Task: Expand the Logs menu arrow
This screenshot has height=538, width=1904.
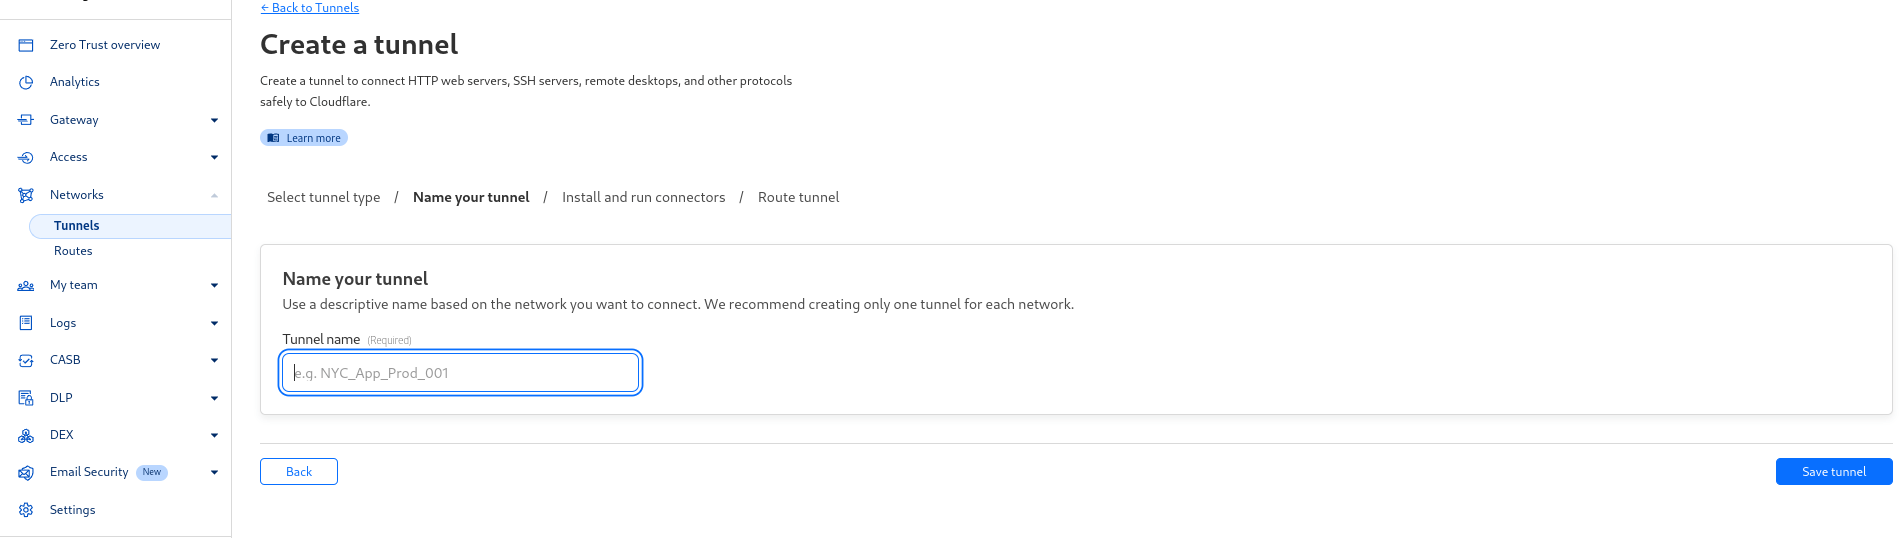Action: tap(214, 323)
